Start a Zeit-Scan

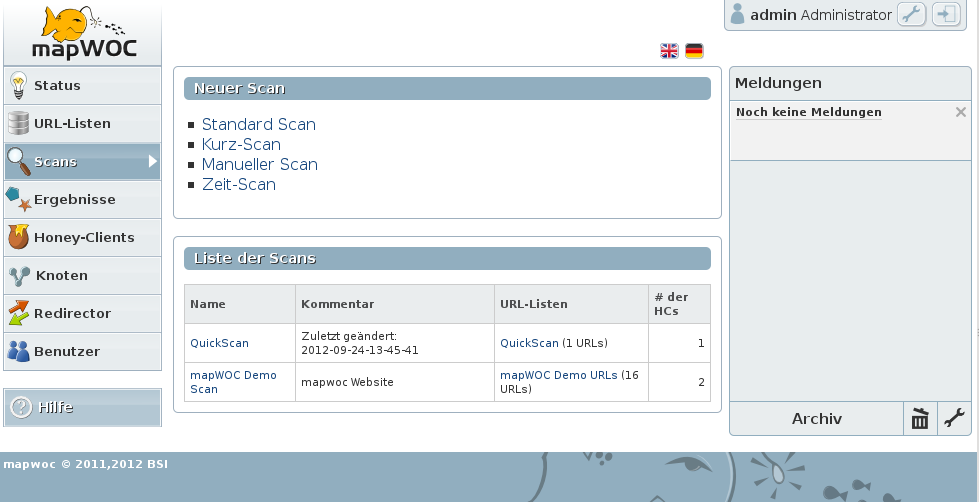(239, 184)
